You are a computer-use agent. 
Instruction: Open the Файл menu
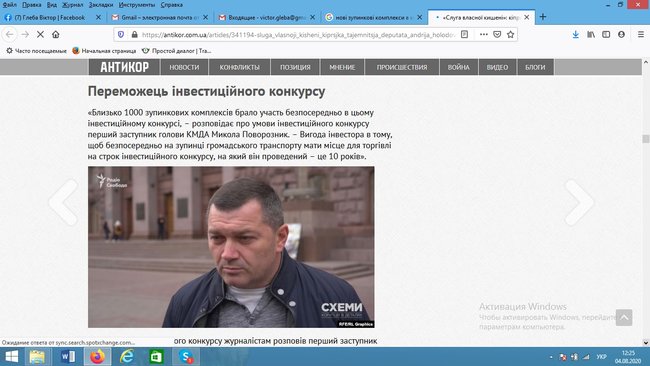click(x=9, y=5)
